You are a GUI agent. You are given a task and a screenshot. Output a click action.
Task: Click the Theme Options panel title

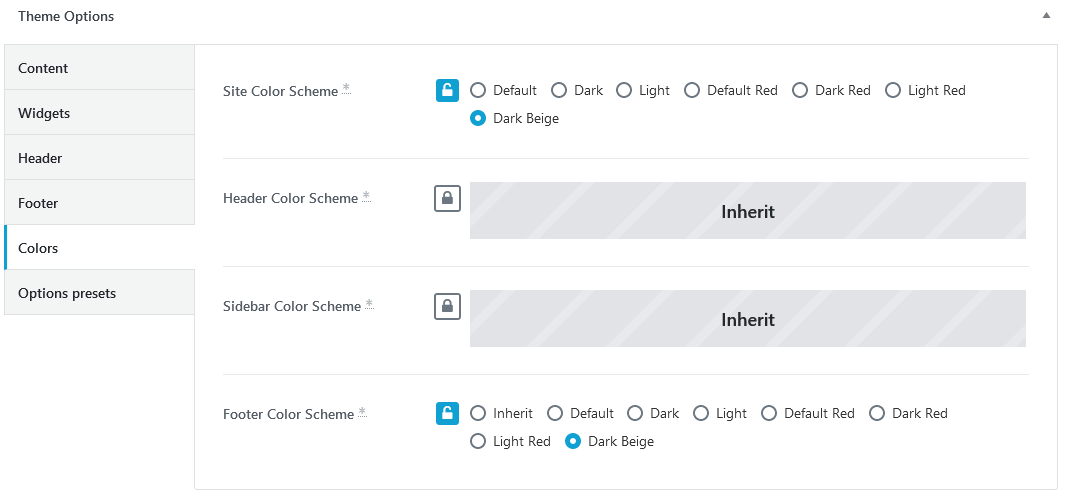point(66,16)
